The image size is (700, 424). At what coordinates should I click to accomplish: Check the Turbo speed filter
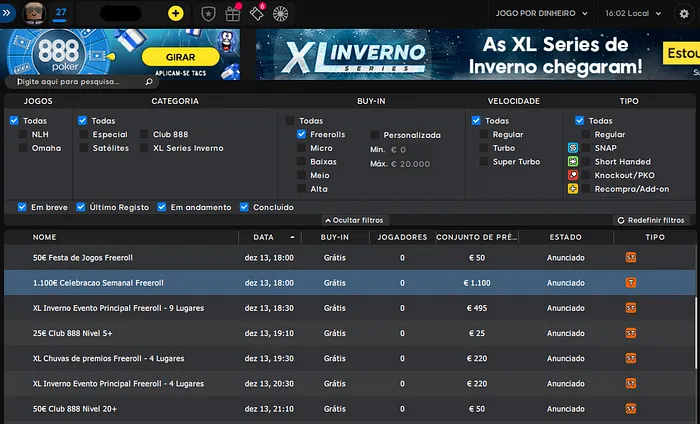click(483, 148)
